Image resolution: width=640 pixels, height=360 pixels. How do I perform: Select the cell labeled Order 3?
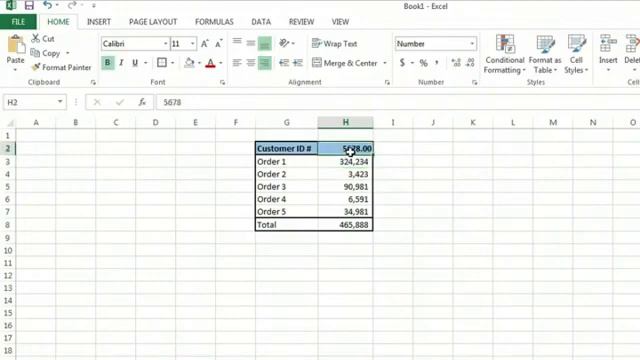[x=287, y=187]
